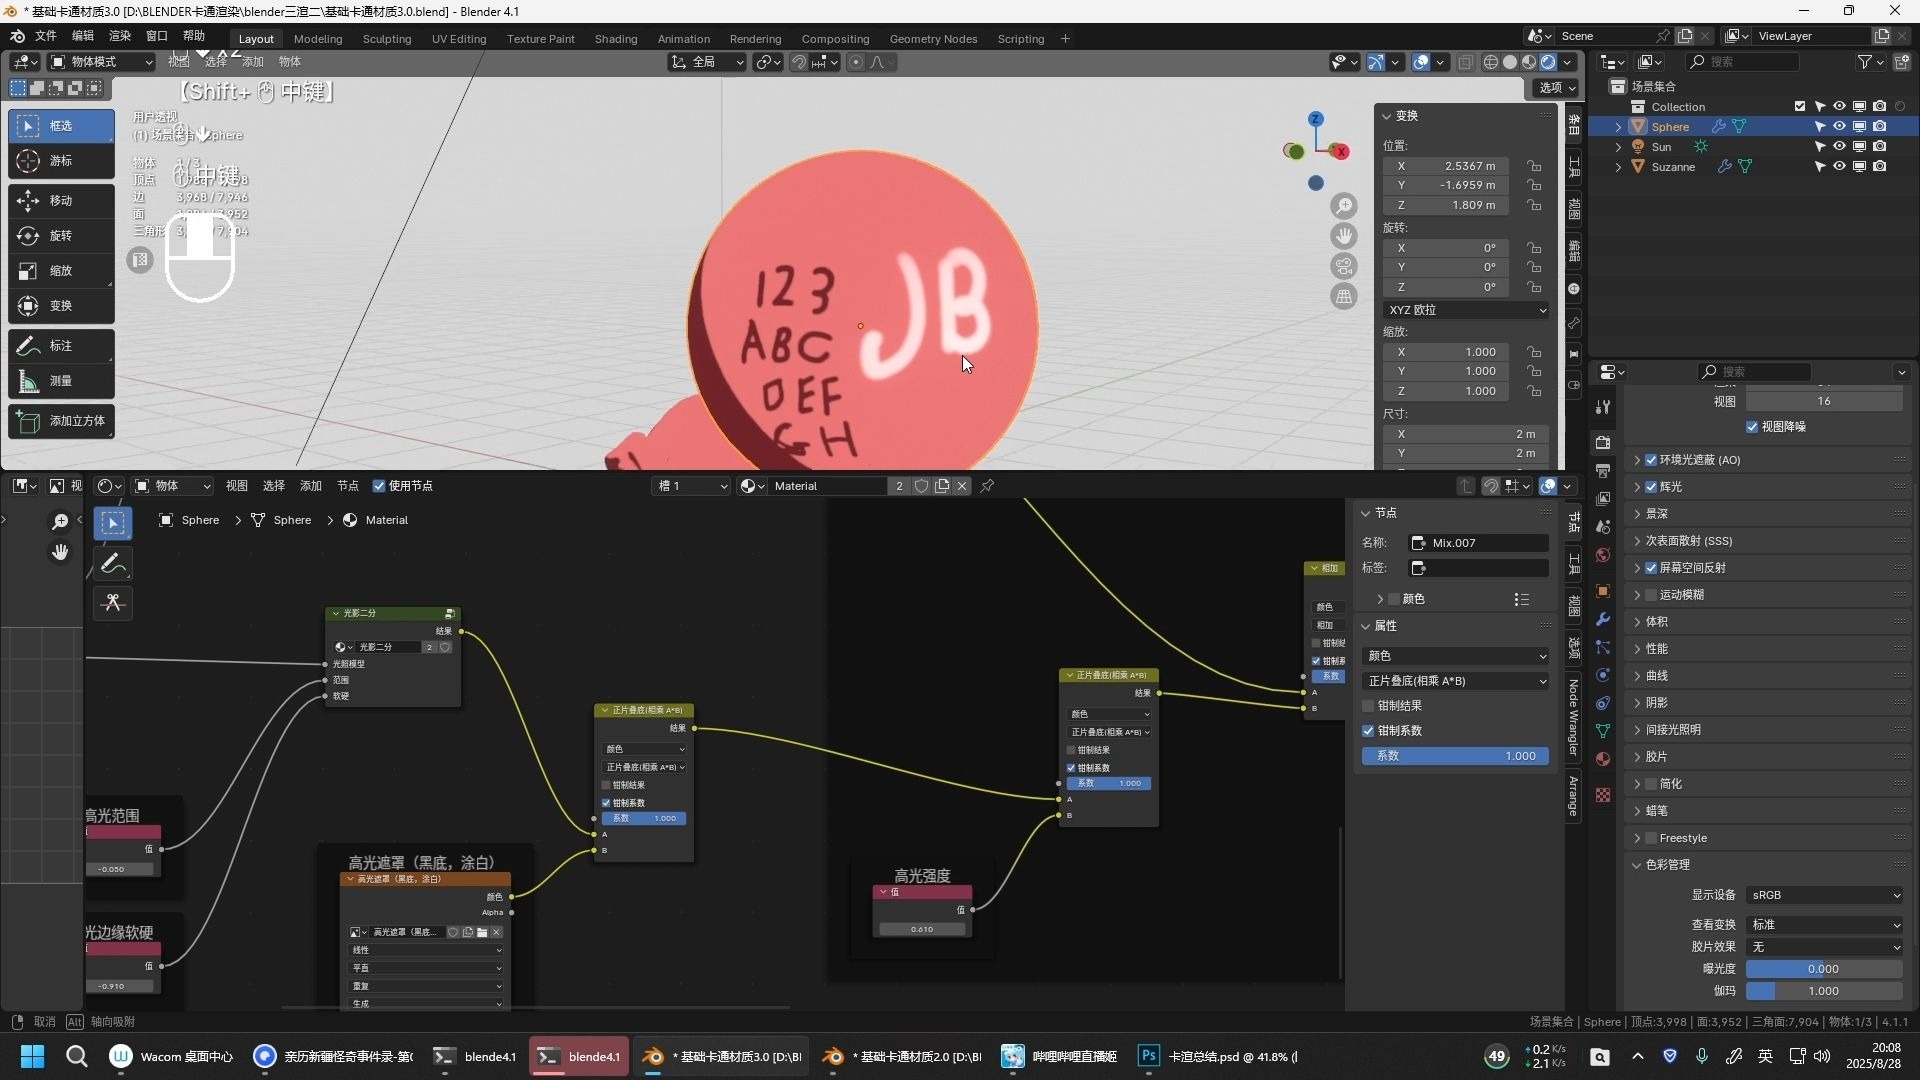1920x1080 pixels.
Task: Select the 框选 box select tool
Action: (x=61, y=126)
